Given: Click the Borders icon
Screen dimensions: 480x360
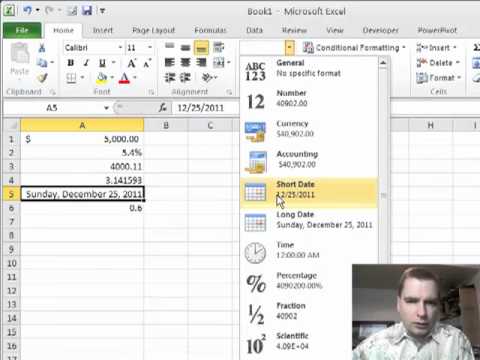Looking at the screenshot, I should pyautogui.click(x=71, y=78).
